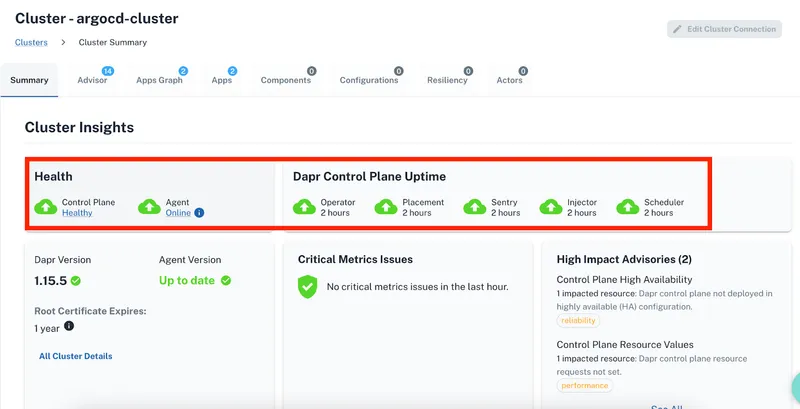Click the green shield icon in Critical Metrics

308,287
